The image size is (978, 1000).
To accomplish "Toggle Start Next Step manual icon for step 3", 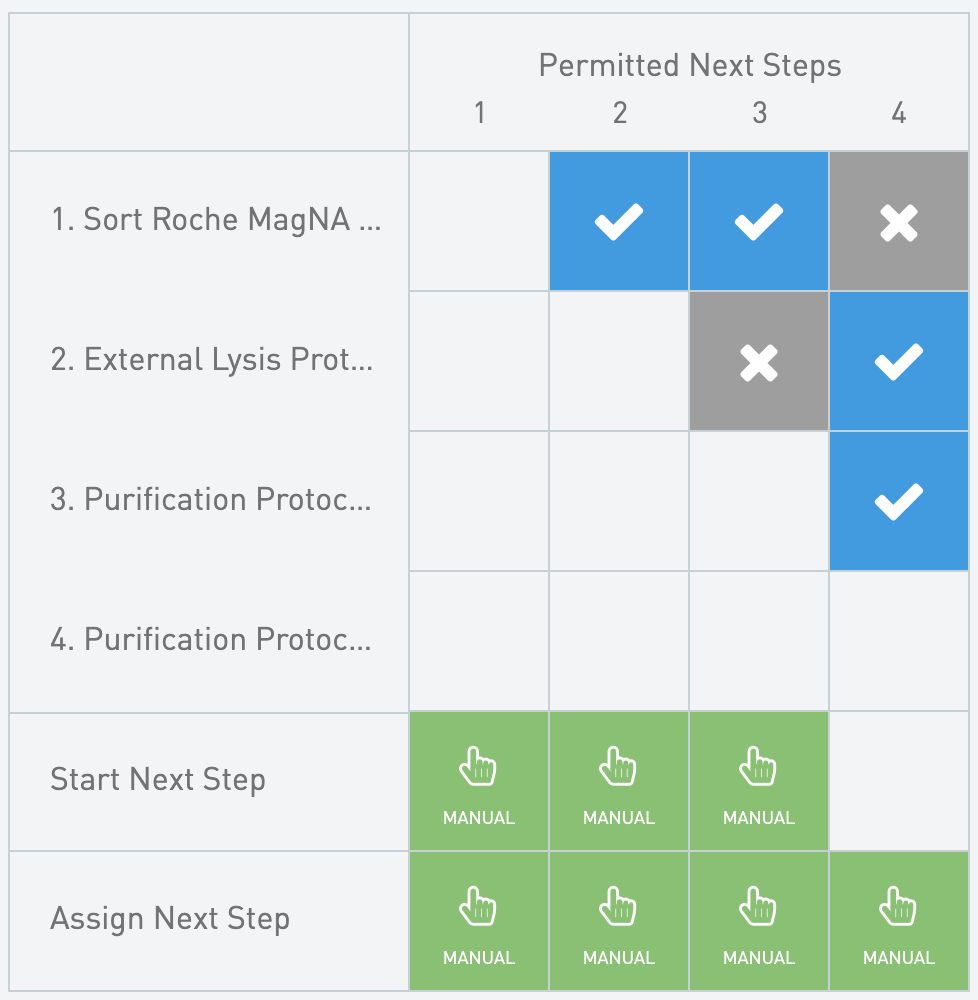I will [x=759, y=781].
